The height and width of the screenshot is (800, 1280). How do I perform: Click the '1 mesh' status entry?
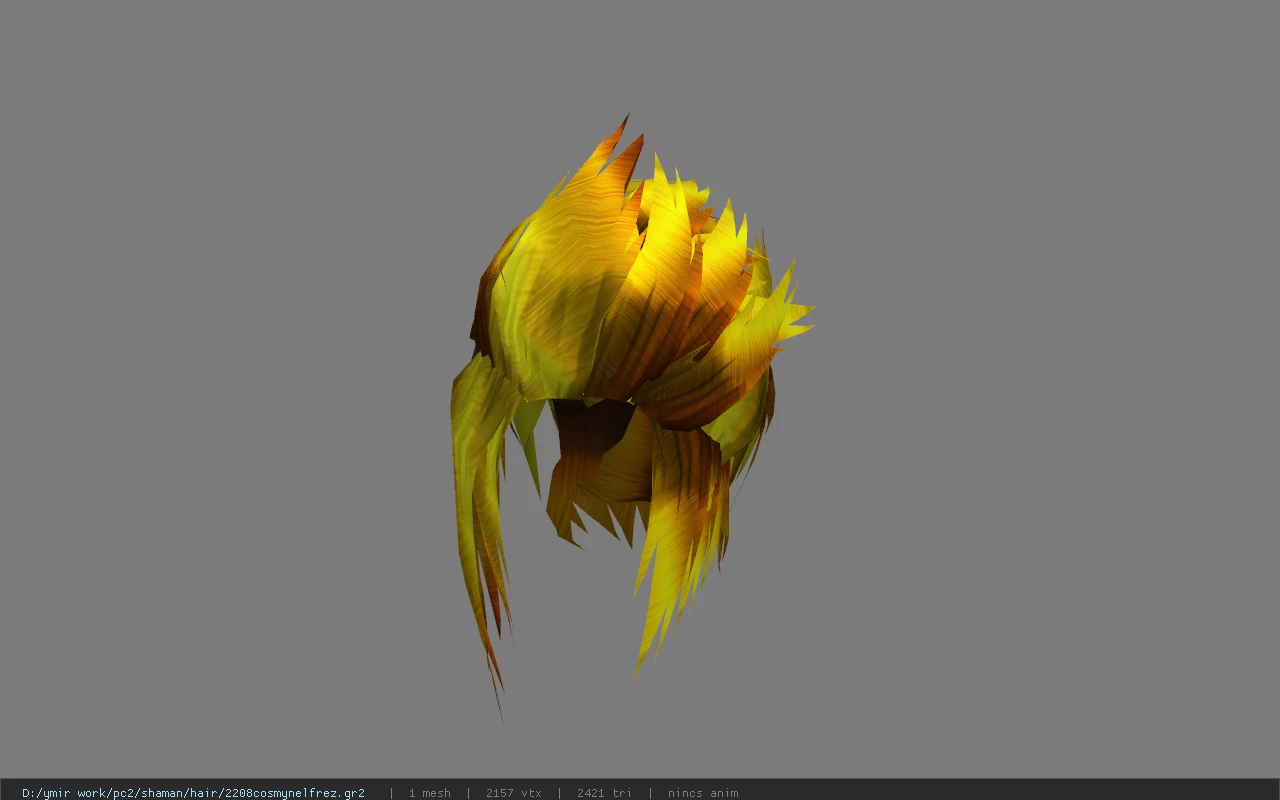tap(429, 793)
